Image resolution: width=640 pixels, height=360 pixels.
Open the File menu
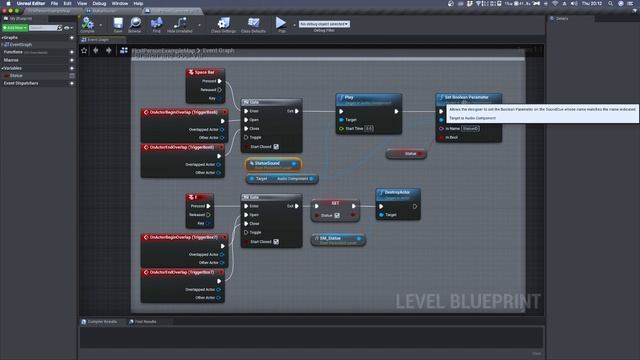pyautogui.click(x=54, y=3)
